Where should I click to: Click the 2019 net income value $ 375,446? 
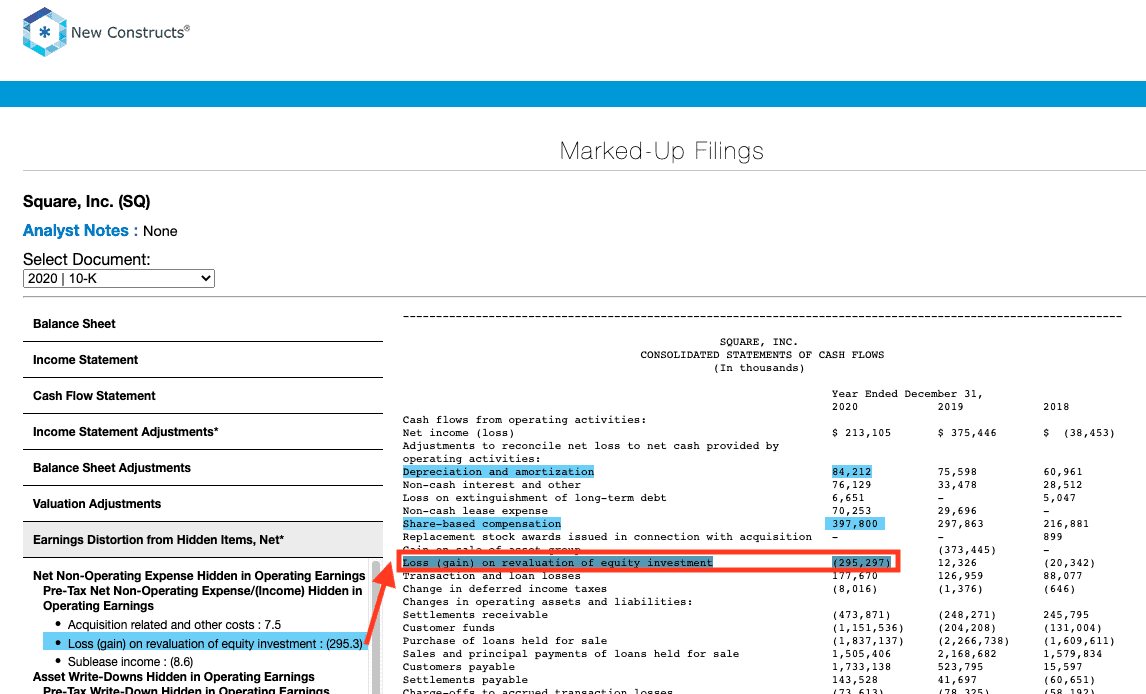(x=967, y=432)
